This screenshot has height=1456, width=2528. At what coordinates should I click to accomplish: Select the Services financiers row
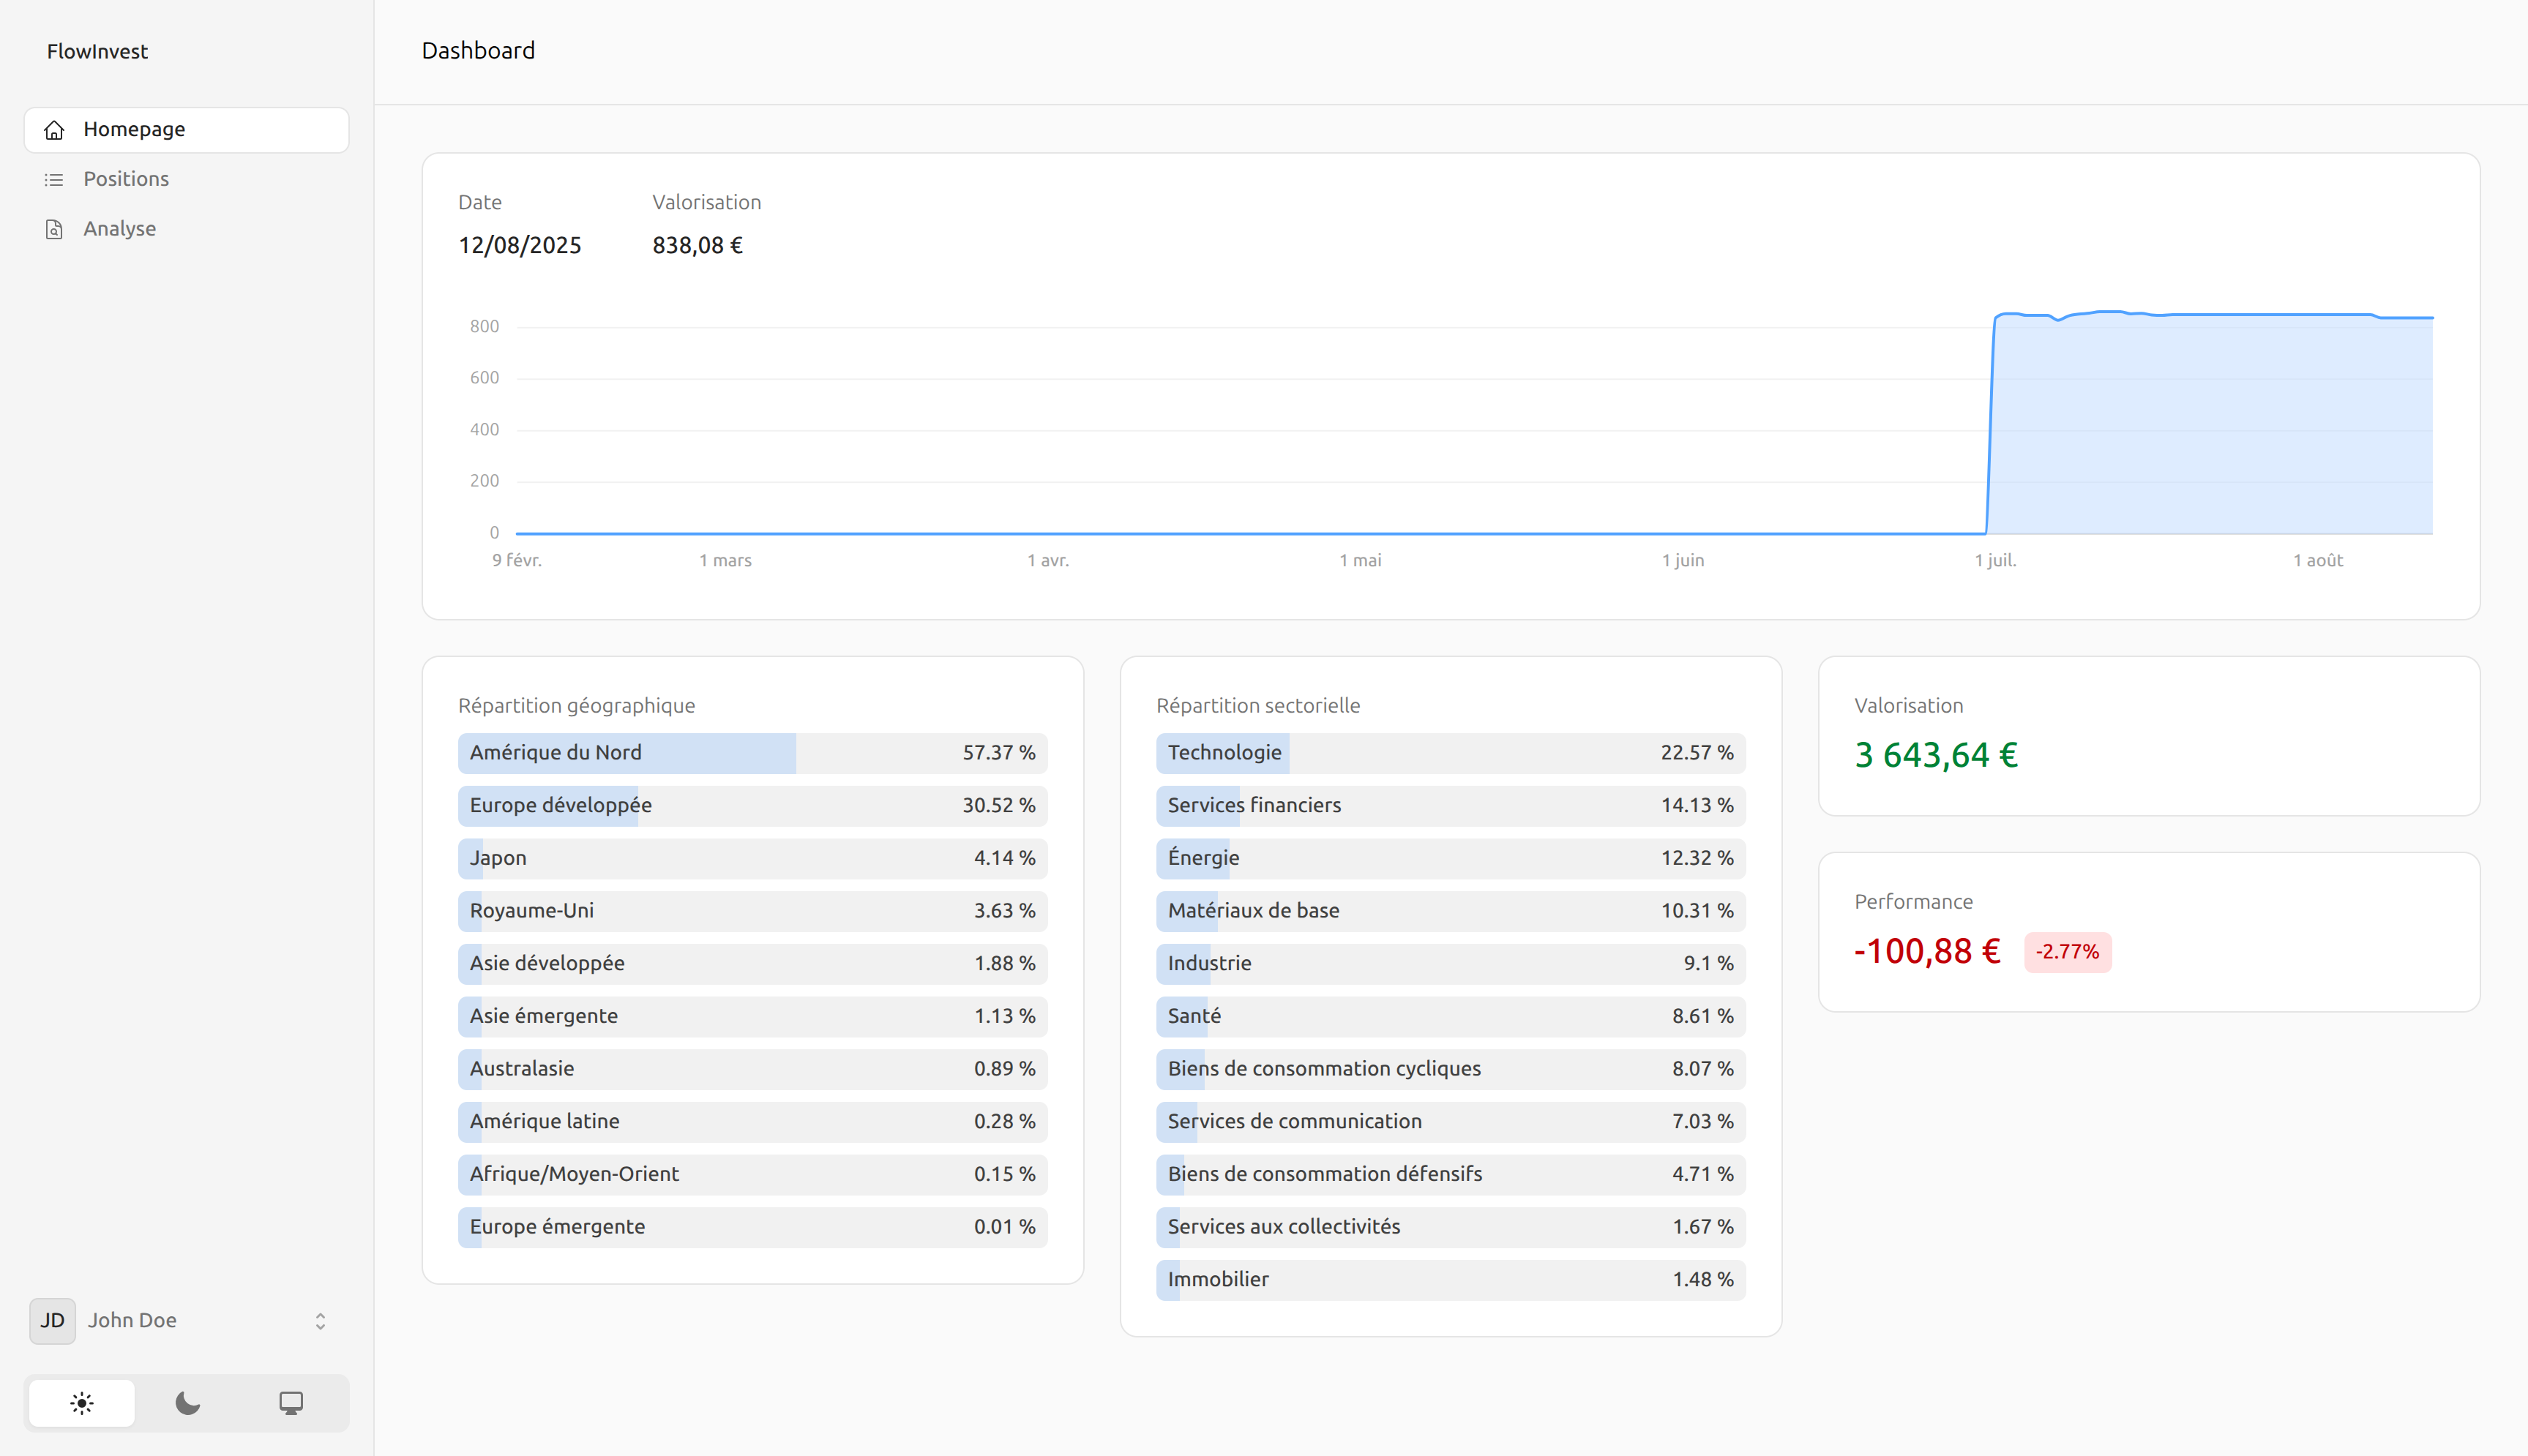pos(1450,805)
